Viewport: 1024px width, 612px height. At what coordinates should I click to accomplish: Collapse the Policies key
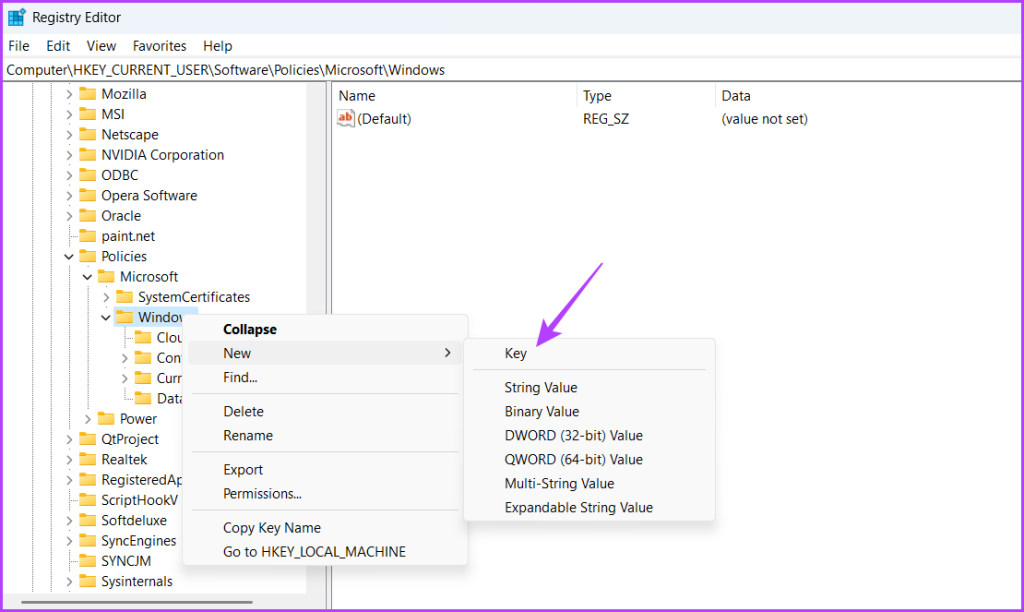[69, 257]
